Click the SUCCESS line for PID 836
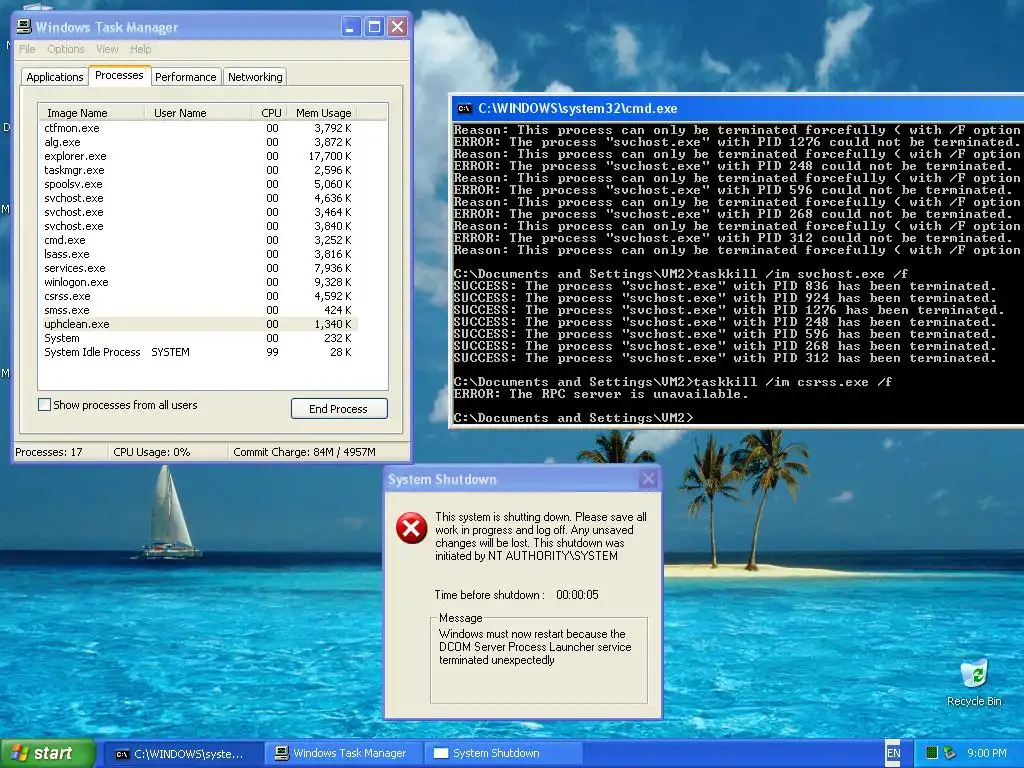 [x=725, y=286]
